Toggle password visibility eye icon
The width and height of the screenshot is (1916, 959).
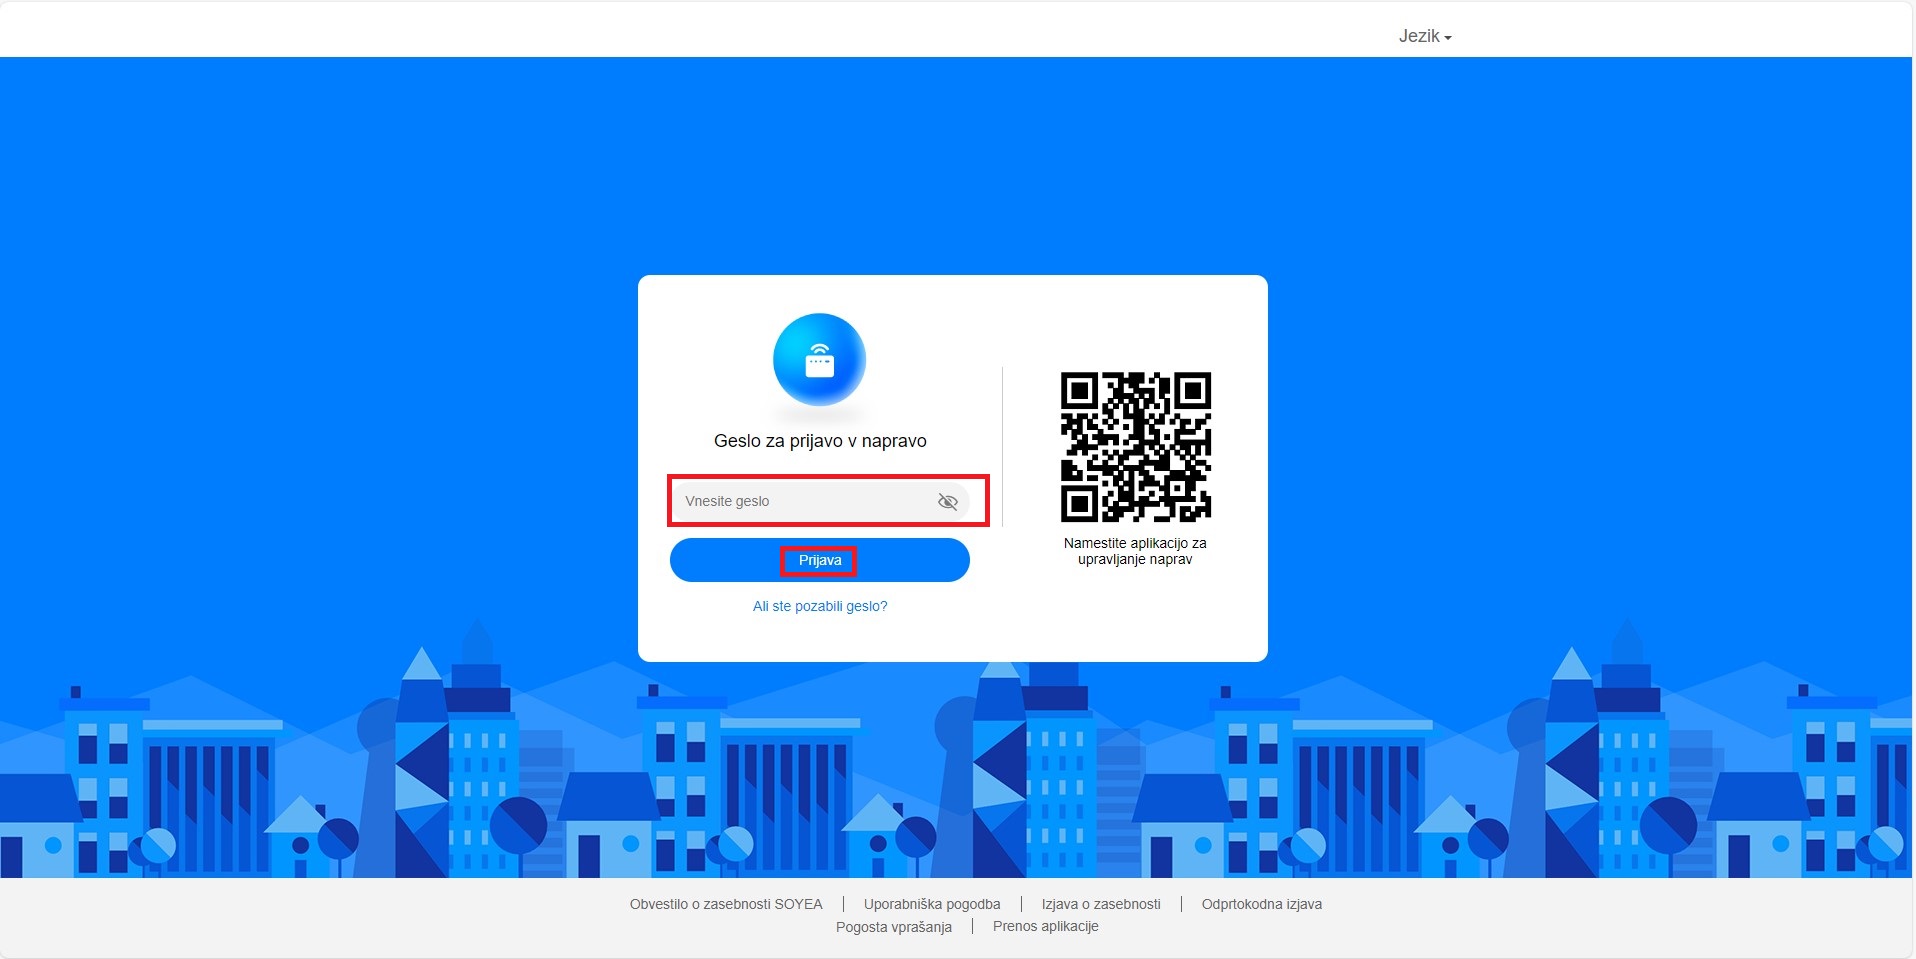(947, 501)
